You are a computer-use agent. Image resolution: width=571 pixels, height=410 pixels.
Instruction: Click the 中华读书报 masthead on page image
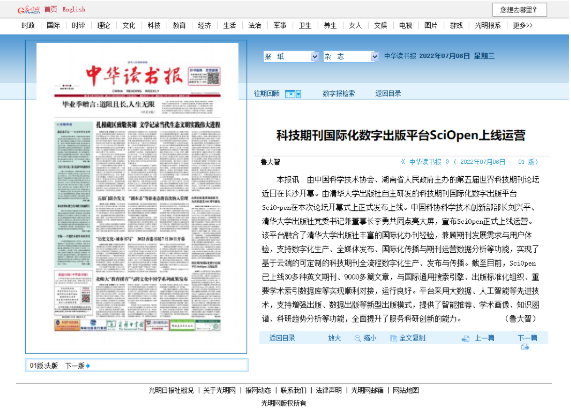134,76
